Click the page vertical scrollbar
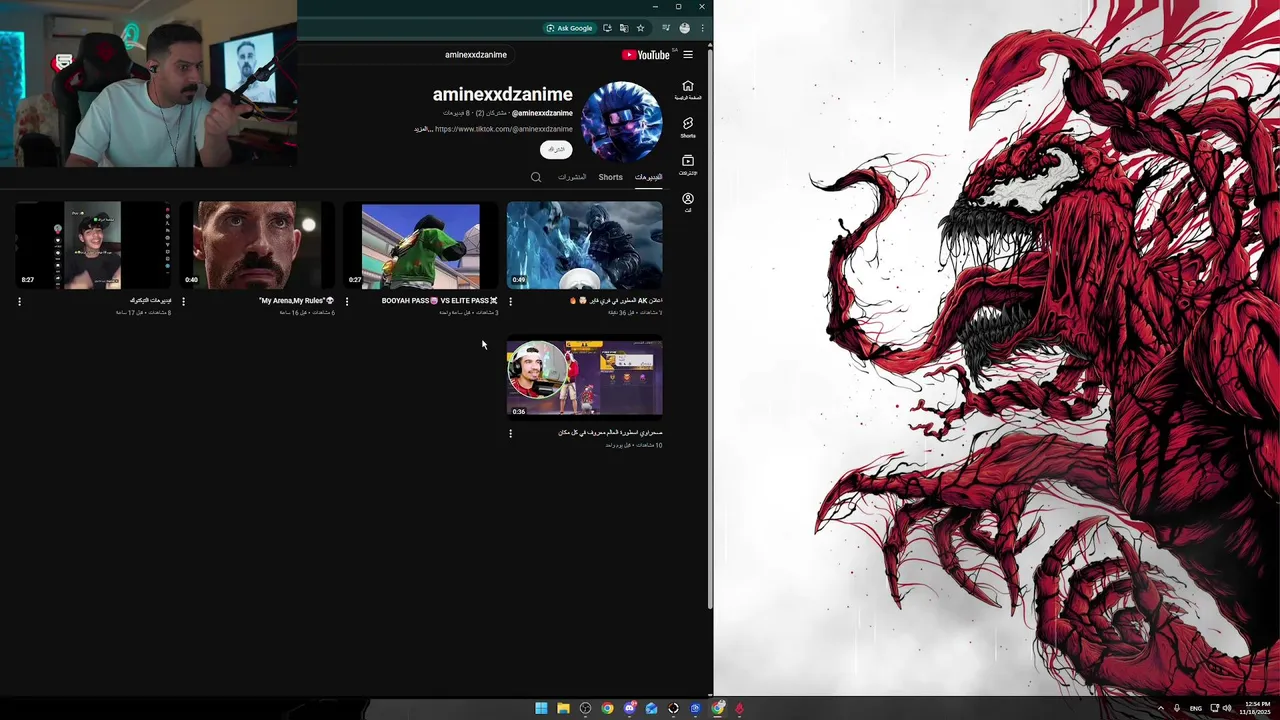The image size is (1280, 720). point(710,328)
